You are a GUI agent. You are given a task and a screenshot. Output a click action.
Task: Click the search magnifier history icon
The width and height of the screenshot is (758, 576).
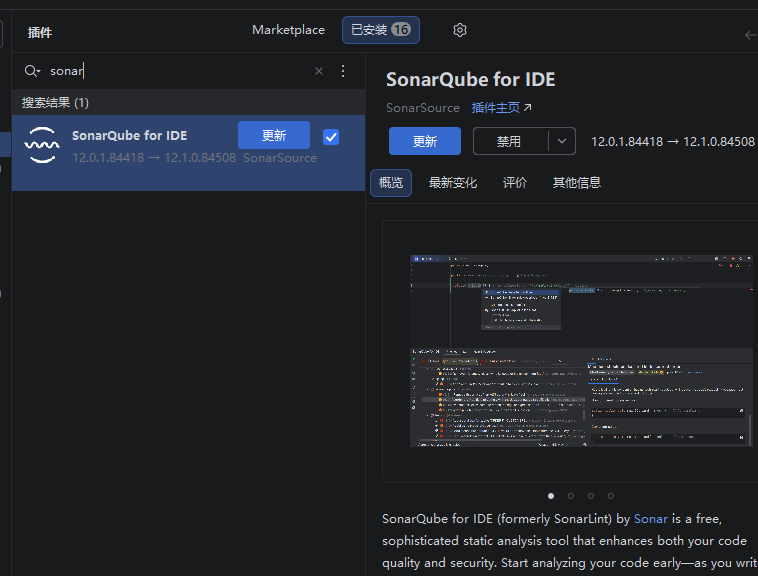pyautogui.click(x=32, y=71)
